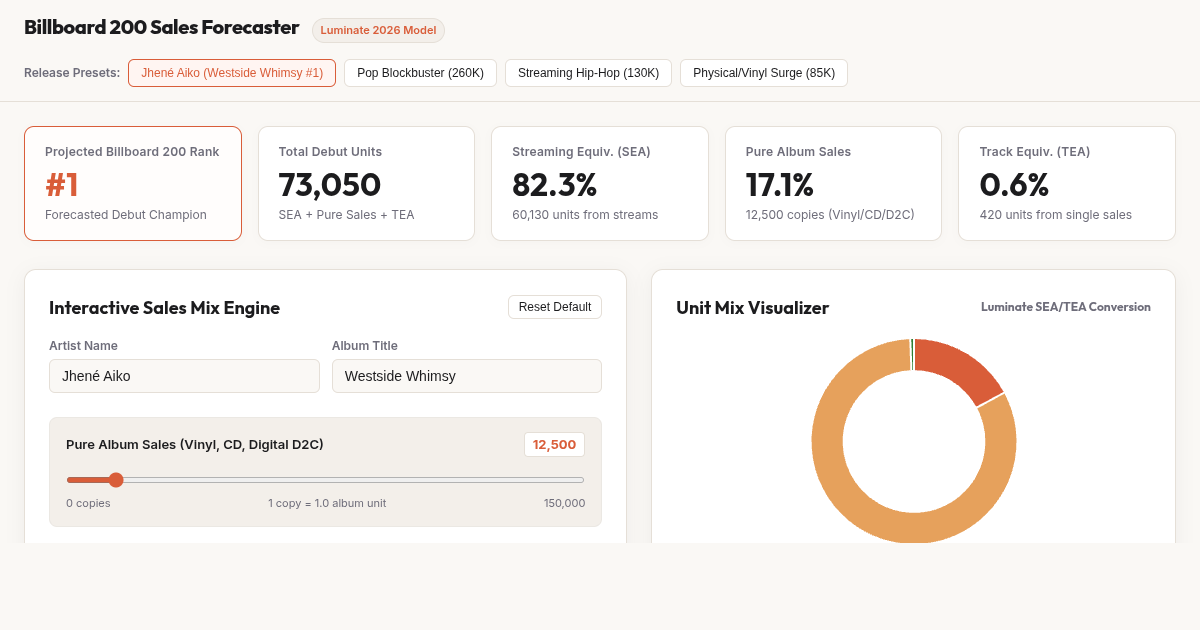The width and height of the screenshot is (1200, 630).
Task: Click the '150,000' slider maximum label
Action: coord(565,503)
